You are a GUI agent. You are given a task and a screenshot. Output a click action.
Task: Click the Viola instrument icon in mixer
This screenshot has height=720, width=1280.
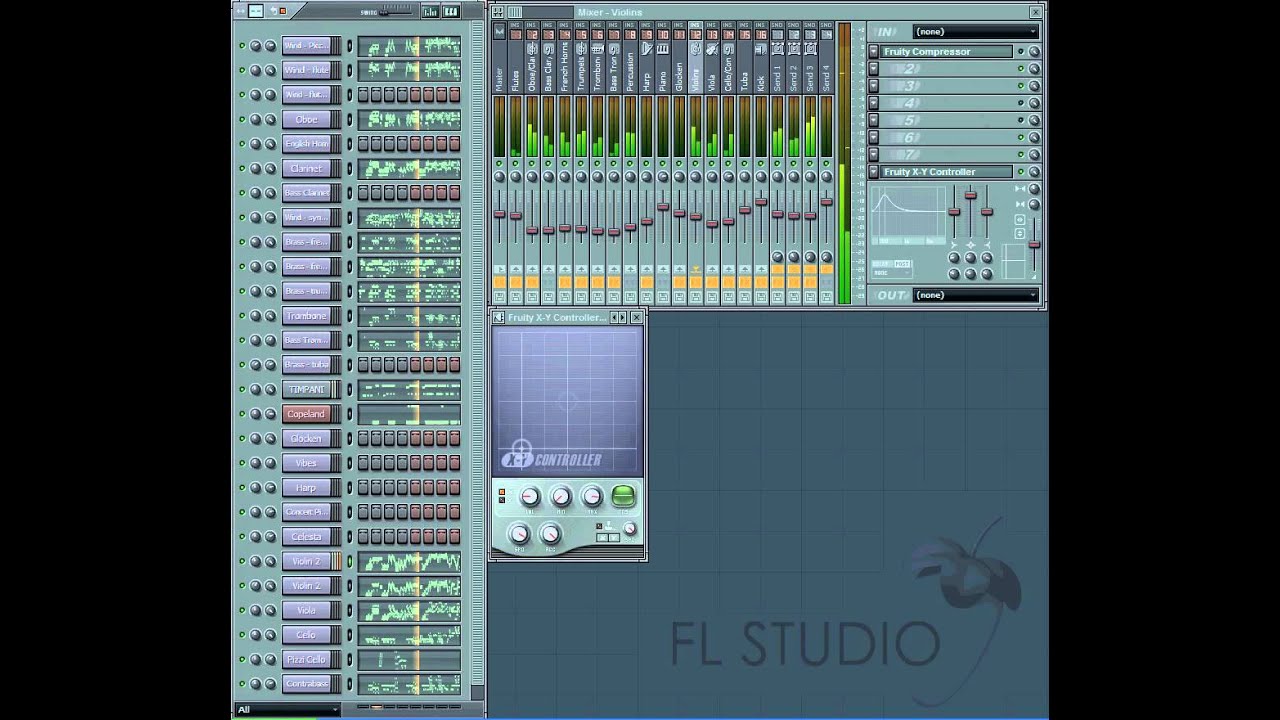point(712,48)
